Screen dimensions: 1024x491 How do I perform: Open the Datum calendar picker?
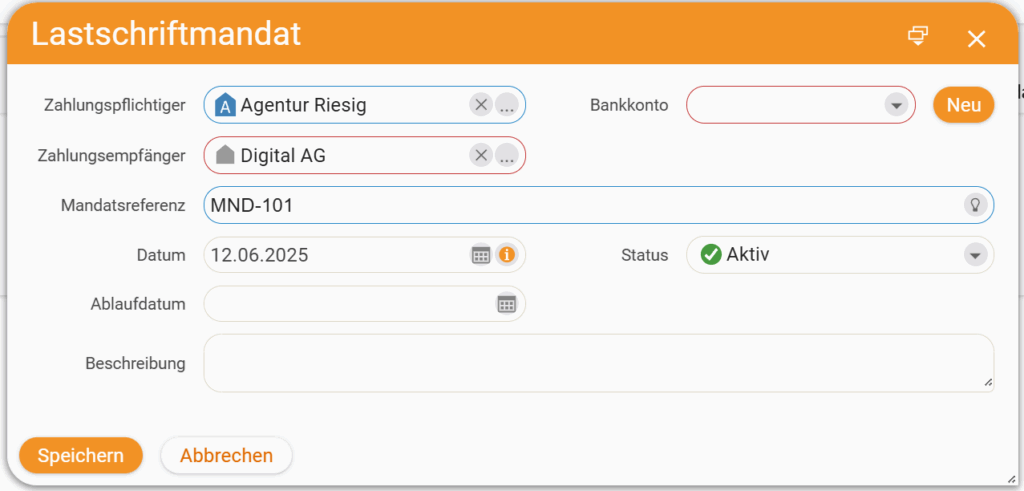coord(481,255)
